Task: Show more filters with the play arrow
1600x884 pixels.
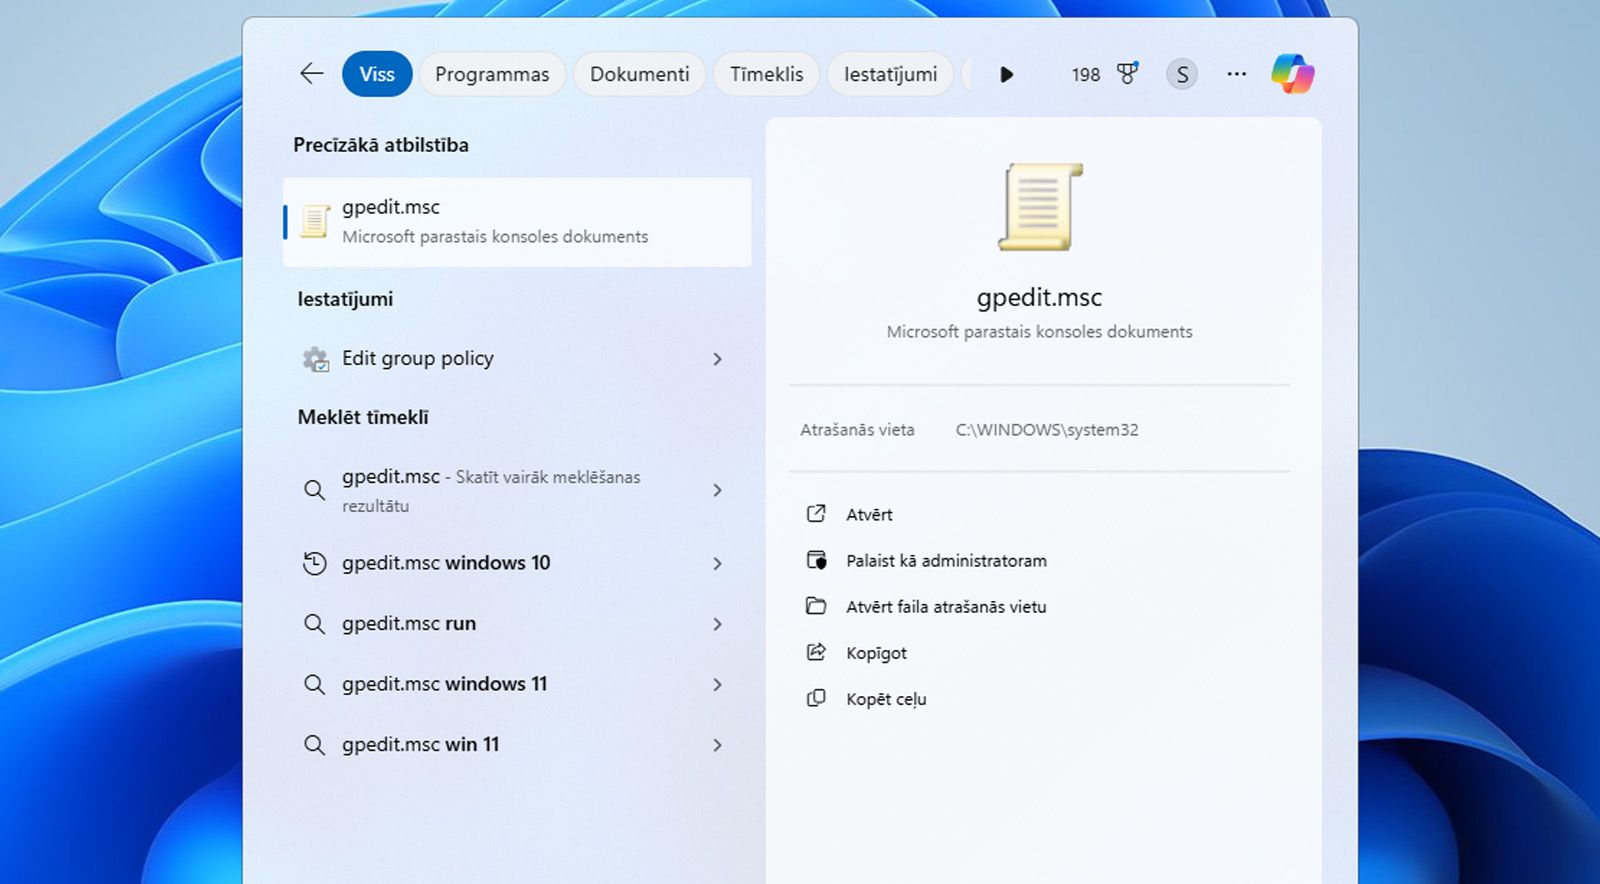Action: point(1006,74)
